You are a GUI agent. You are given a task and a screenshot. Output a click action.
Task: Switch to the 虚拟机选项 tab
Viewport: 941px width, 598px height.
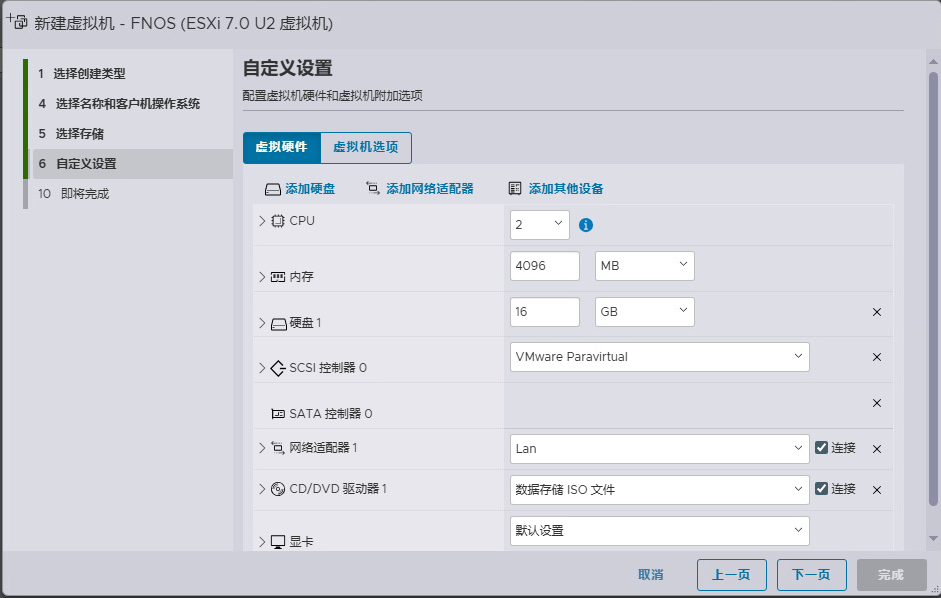pyautogui.click(x=366, y=147)
